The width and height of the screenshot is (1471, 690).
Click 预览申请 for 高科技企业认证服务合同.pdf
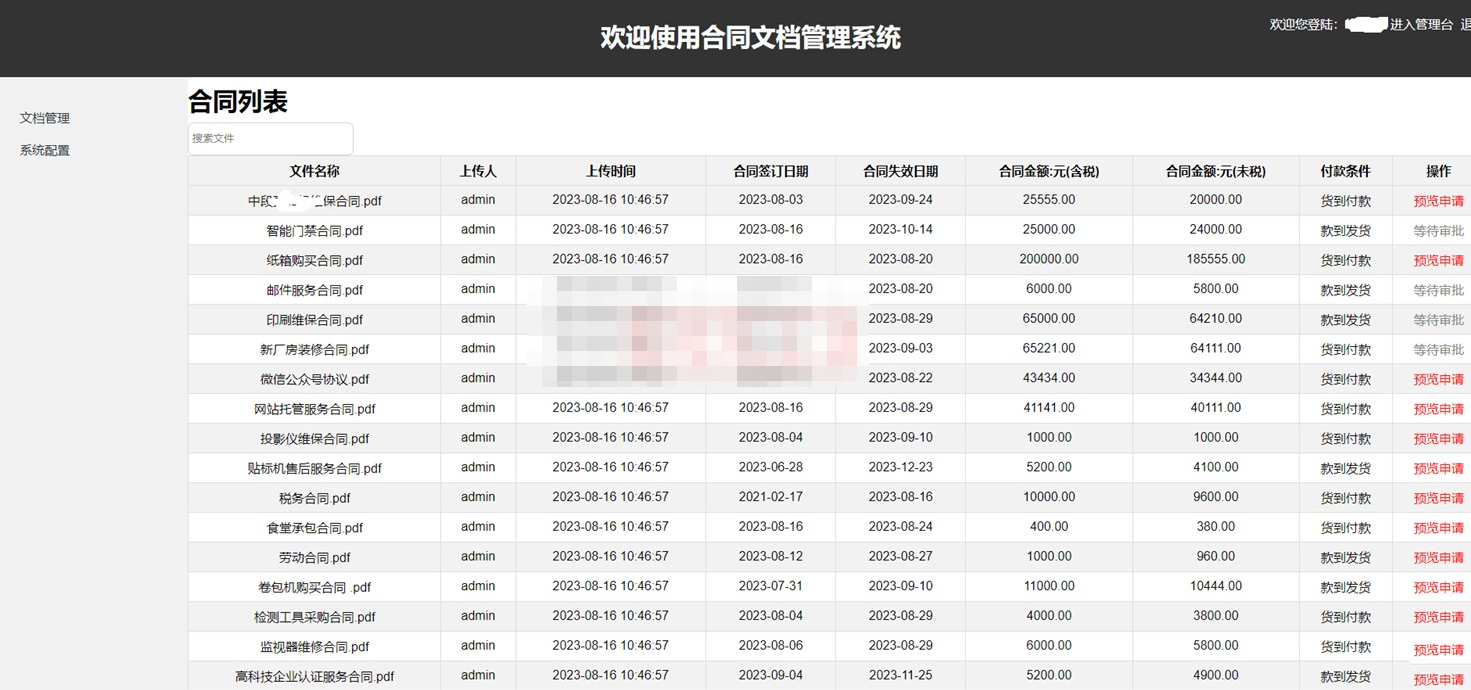[1438, 679]
